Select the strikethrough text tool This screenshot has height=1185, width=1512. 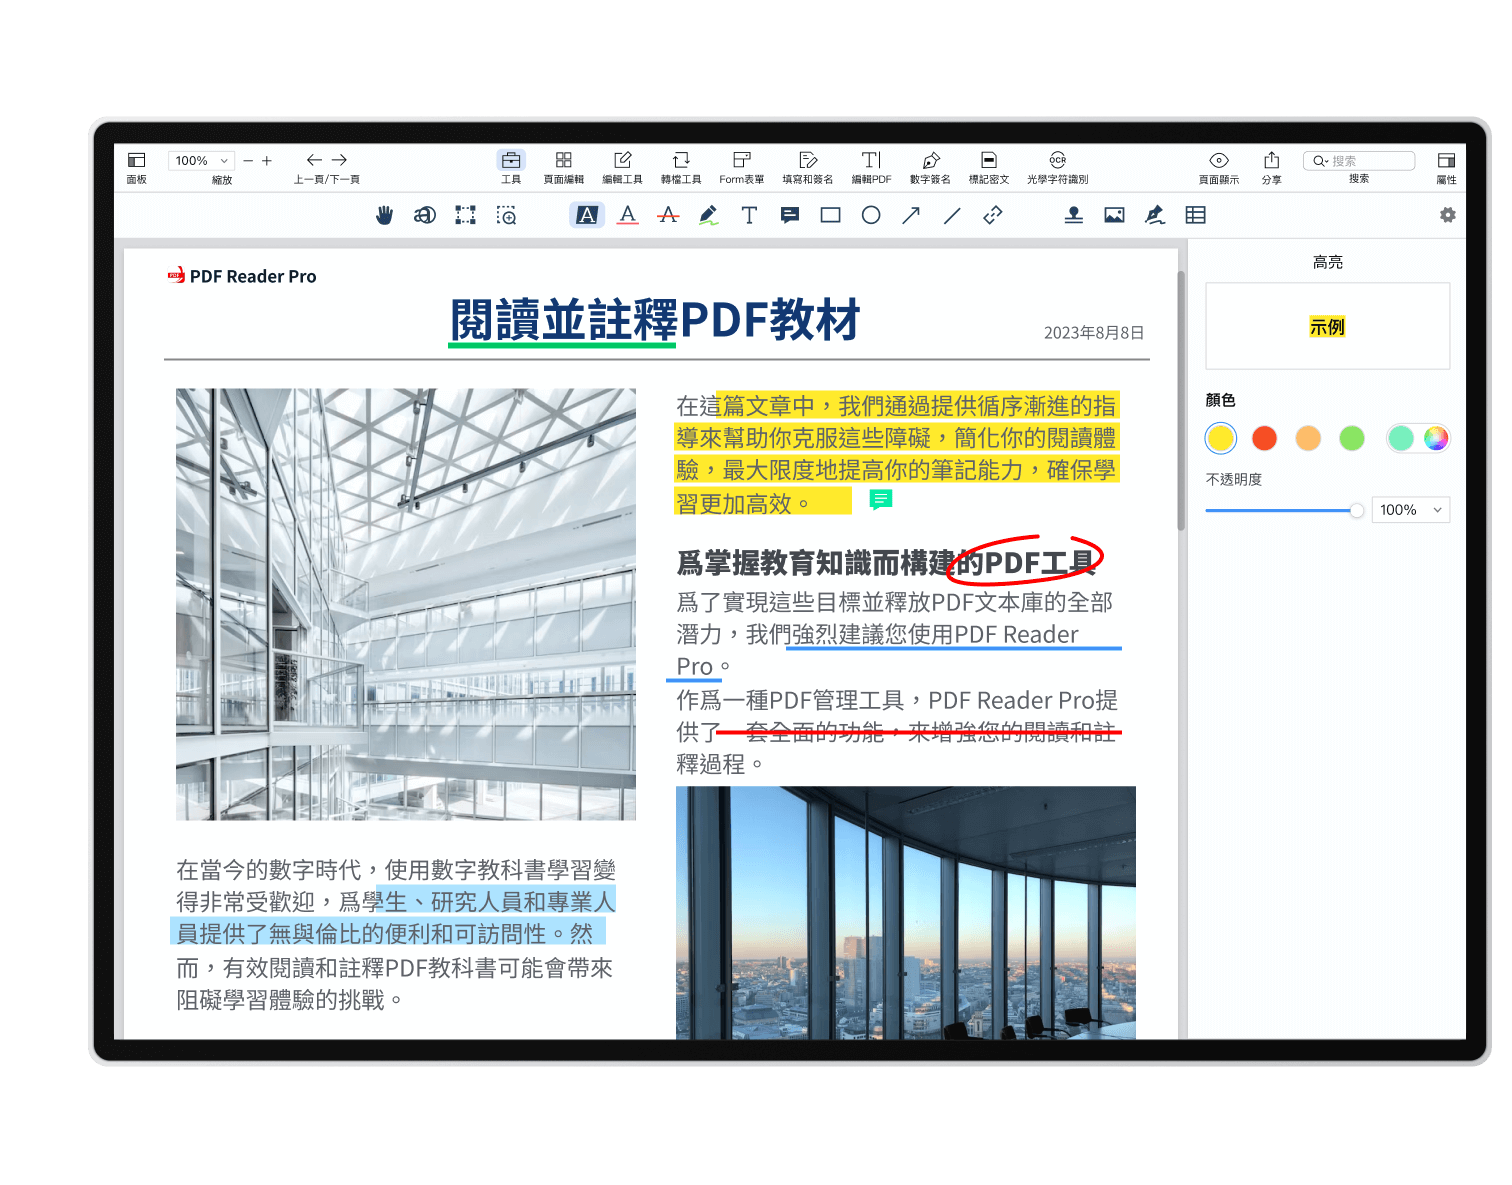[x=668, y=215]
